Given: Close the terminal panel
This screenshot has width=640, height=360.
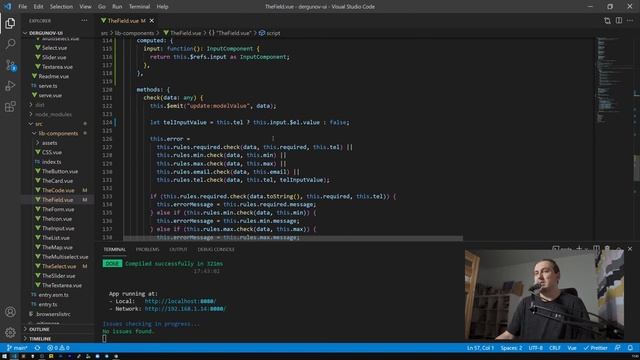Looking at the screenshot, I should click(x=630, y=249).
